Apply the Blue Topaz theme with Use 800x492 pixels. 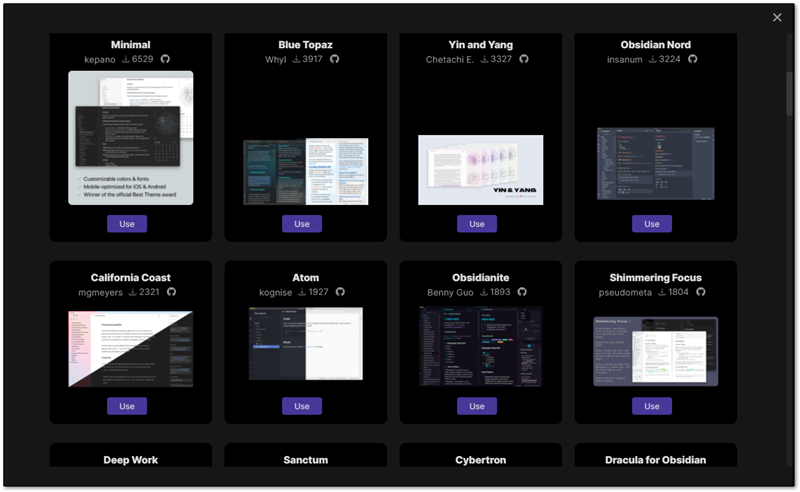[x=302, y=224]
